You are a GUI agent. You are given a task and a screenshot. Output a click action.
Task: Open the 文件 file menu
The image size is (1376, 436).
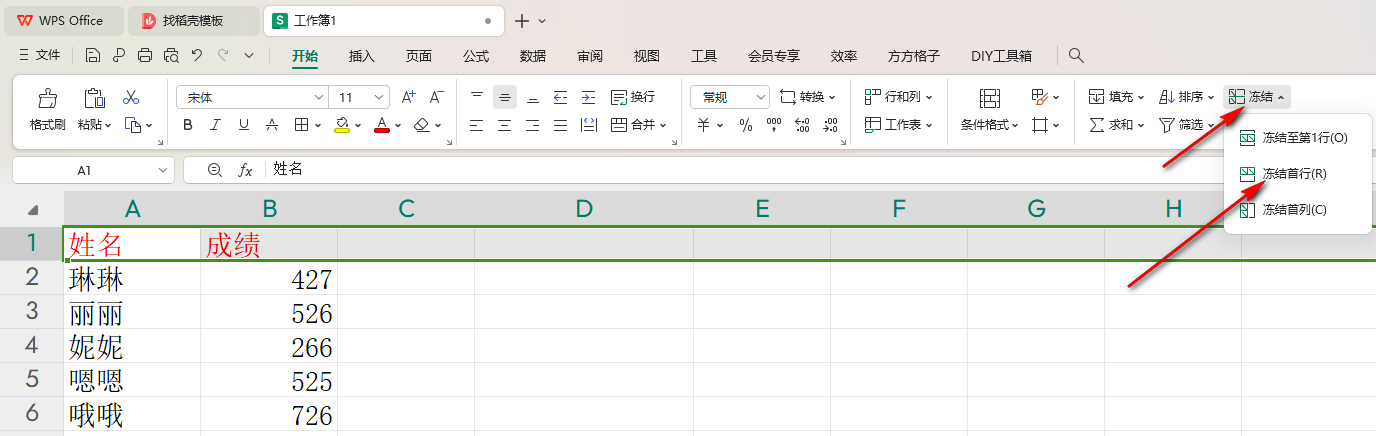click(x=39, y=56)
